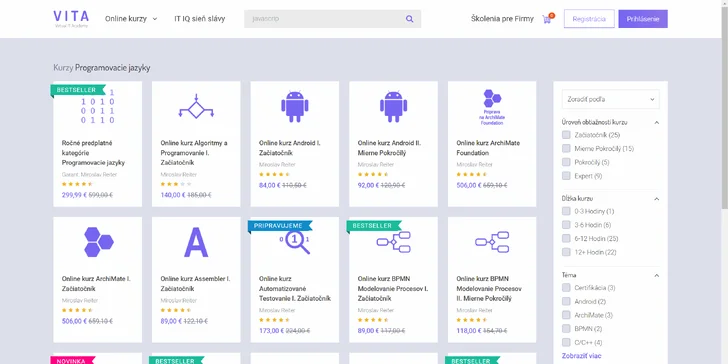Click the Prihlásenie button
Image resolution: width=728 pixels, height=364 pixels.
[643, 19]
